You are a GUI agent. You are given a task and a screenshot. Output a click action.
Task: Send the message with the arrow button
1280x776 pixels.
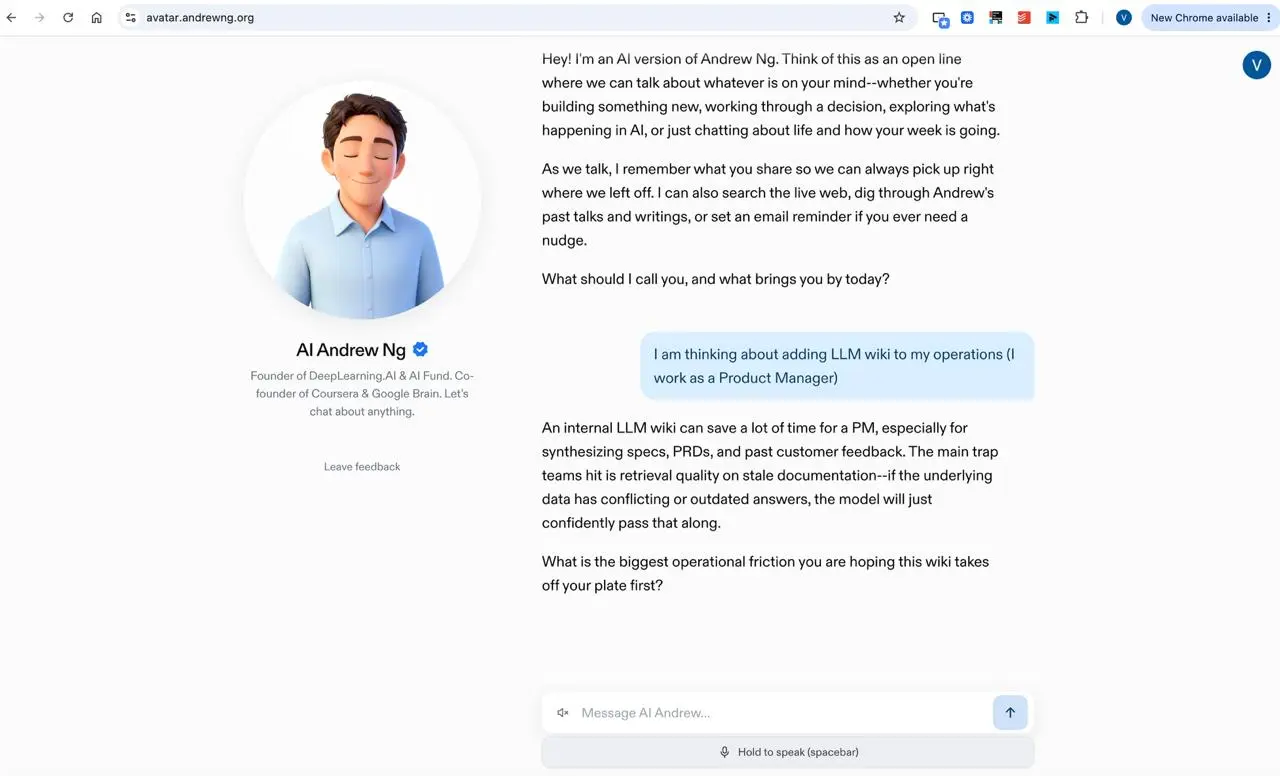point(1010,713)
